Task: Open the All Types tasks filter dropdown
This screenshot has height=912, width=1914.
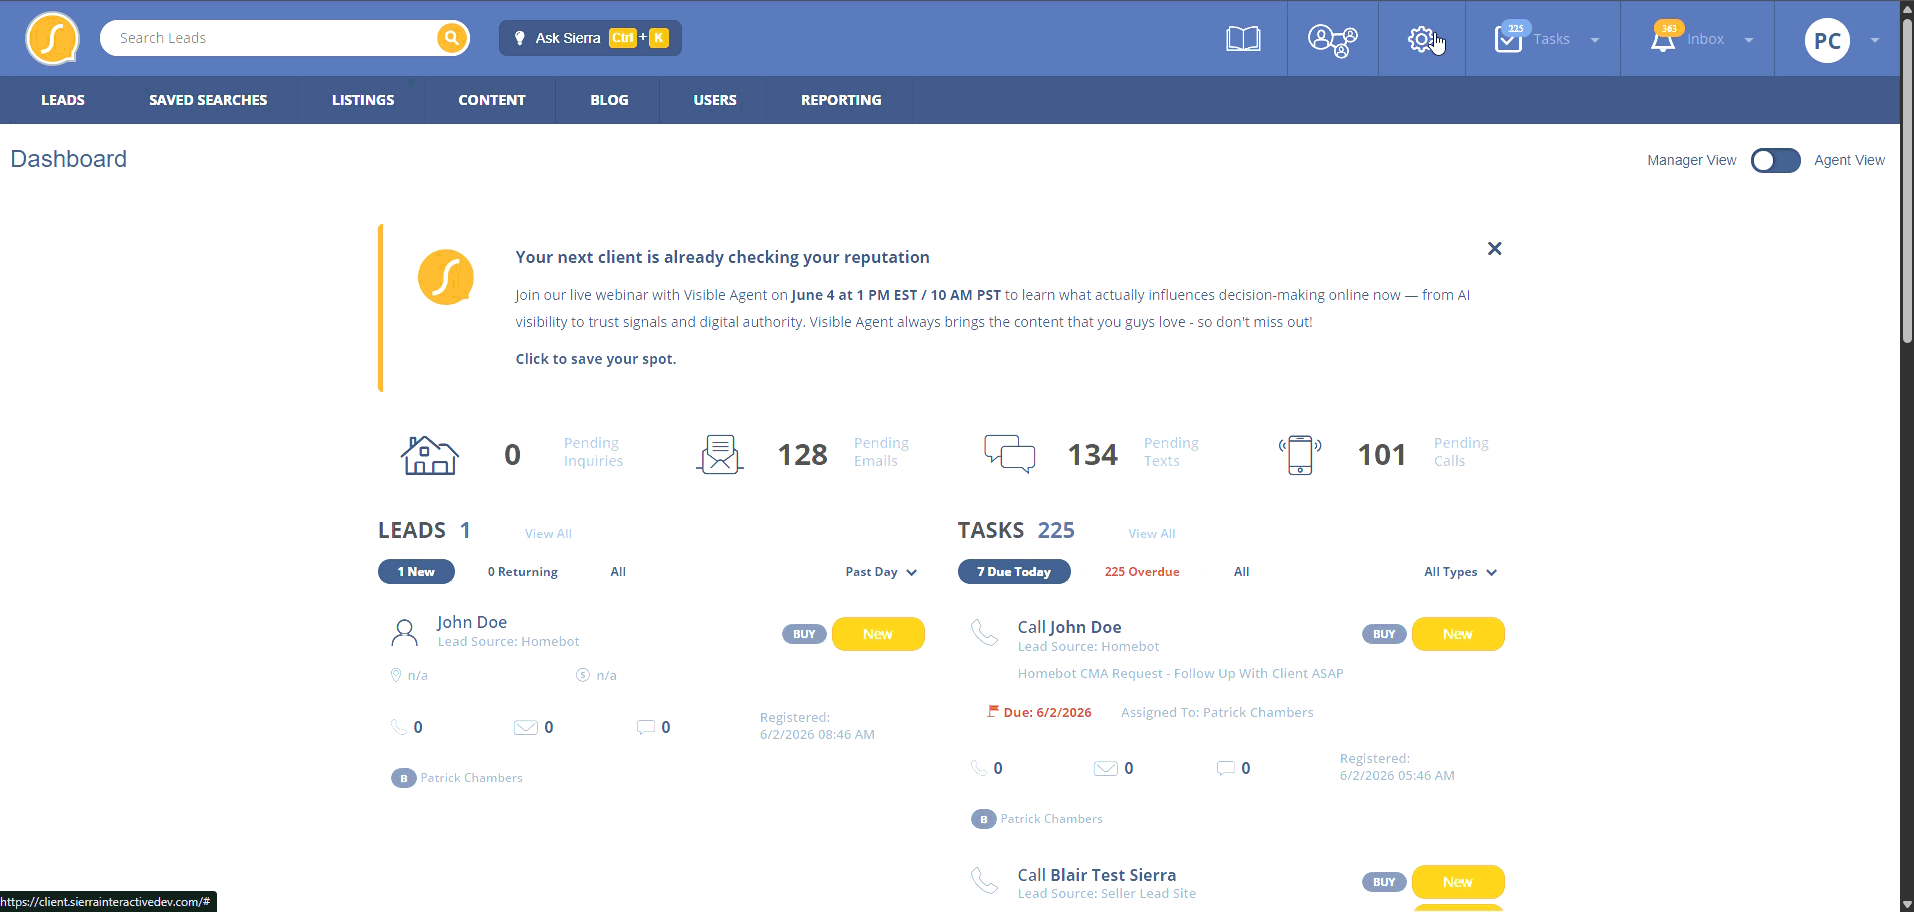Action: pos(1460,572)
